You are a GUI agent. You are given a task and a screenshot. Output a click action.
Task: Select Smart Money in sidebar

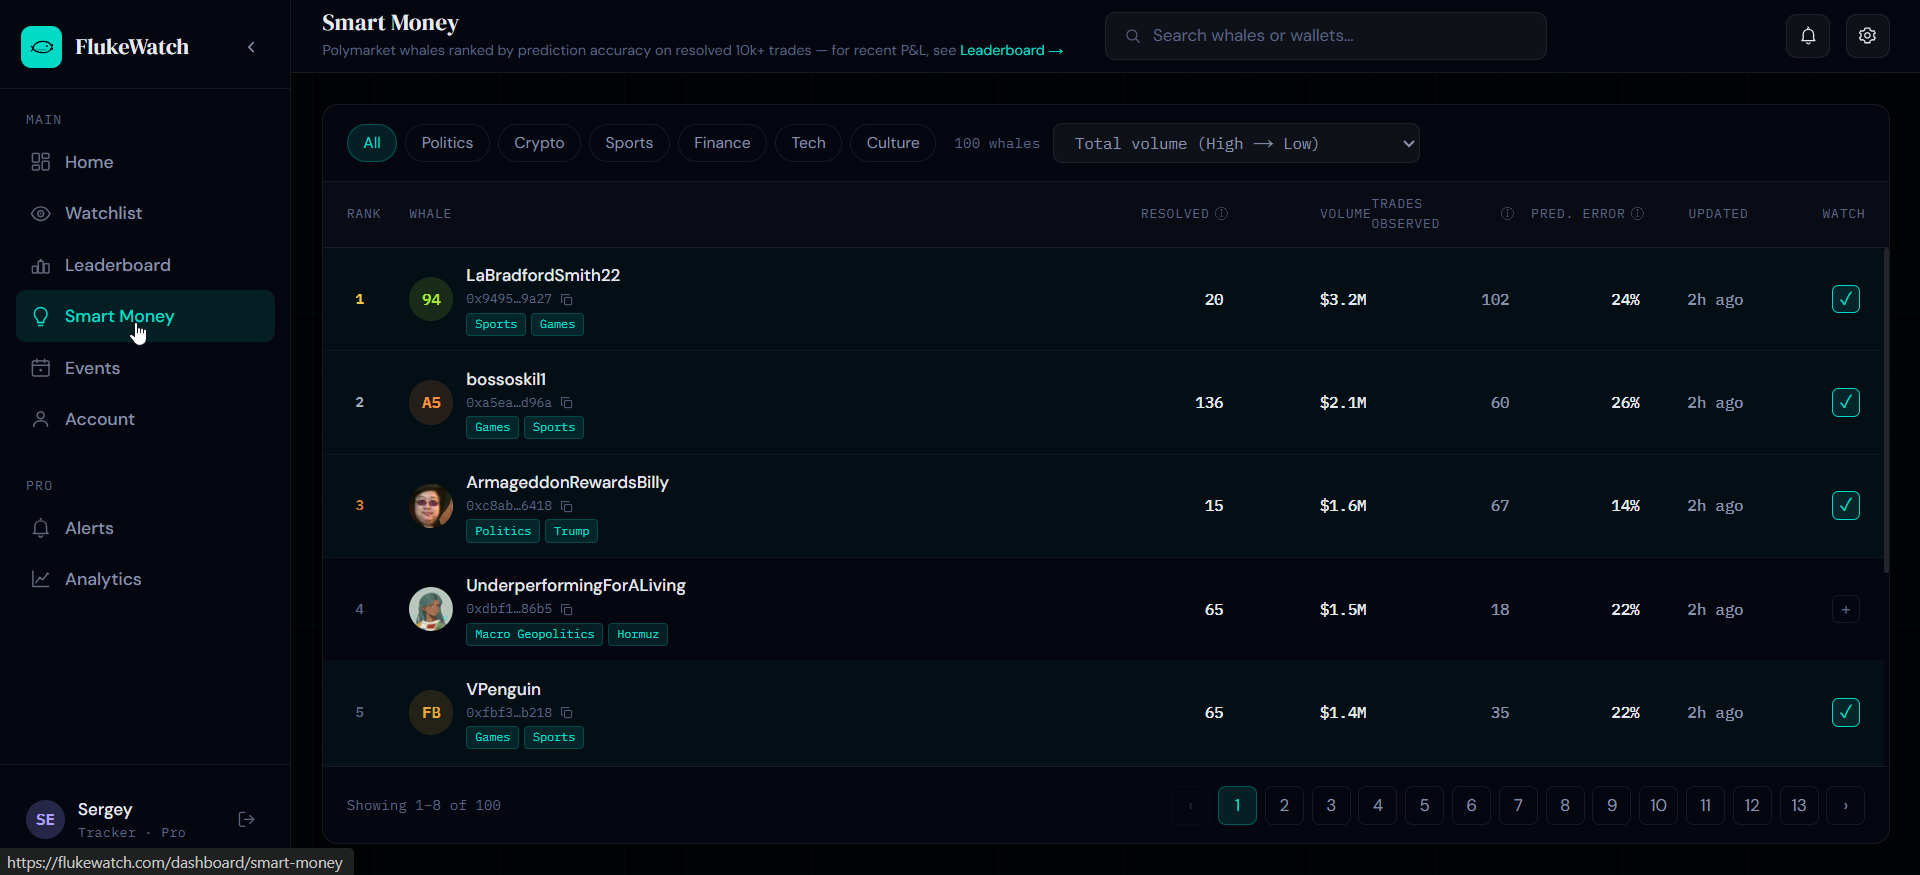tap(145, 316)
